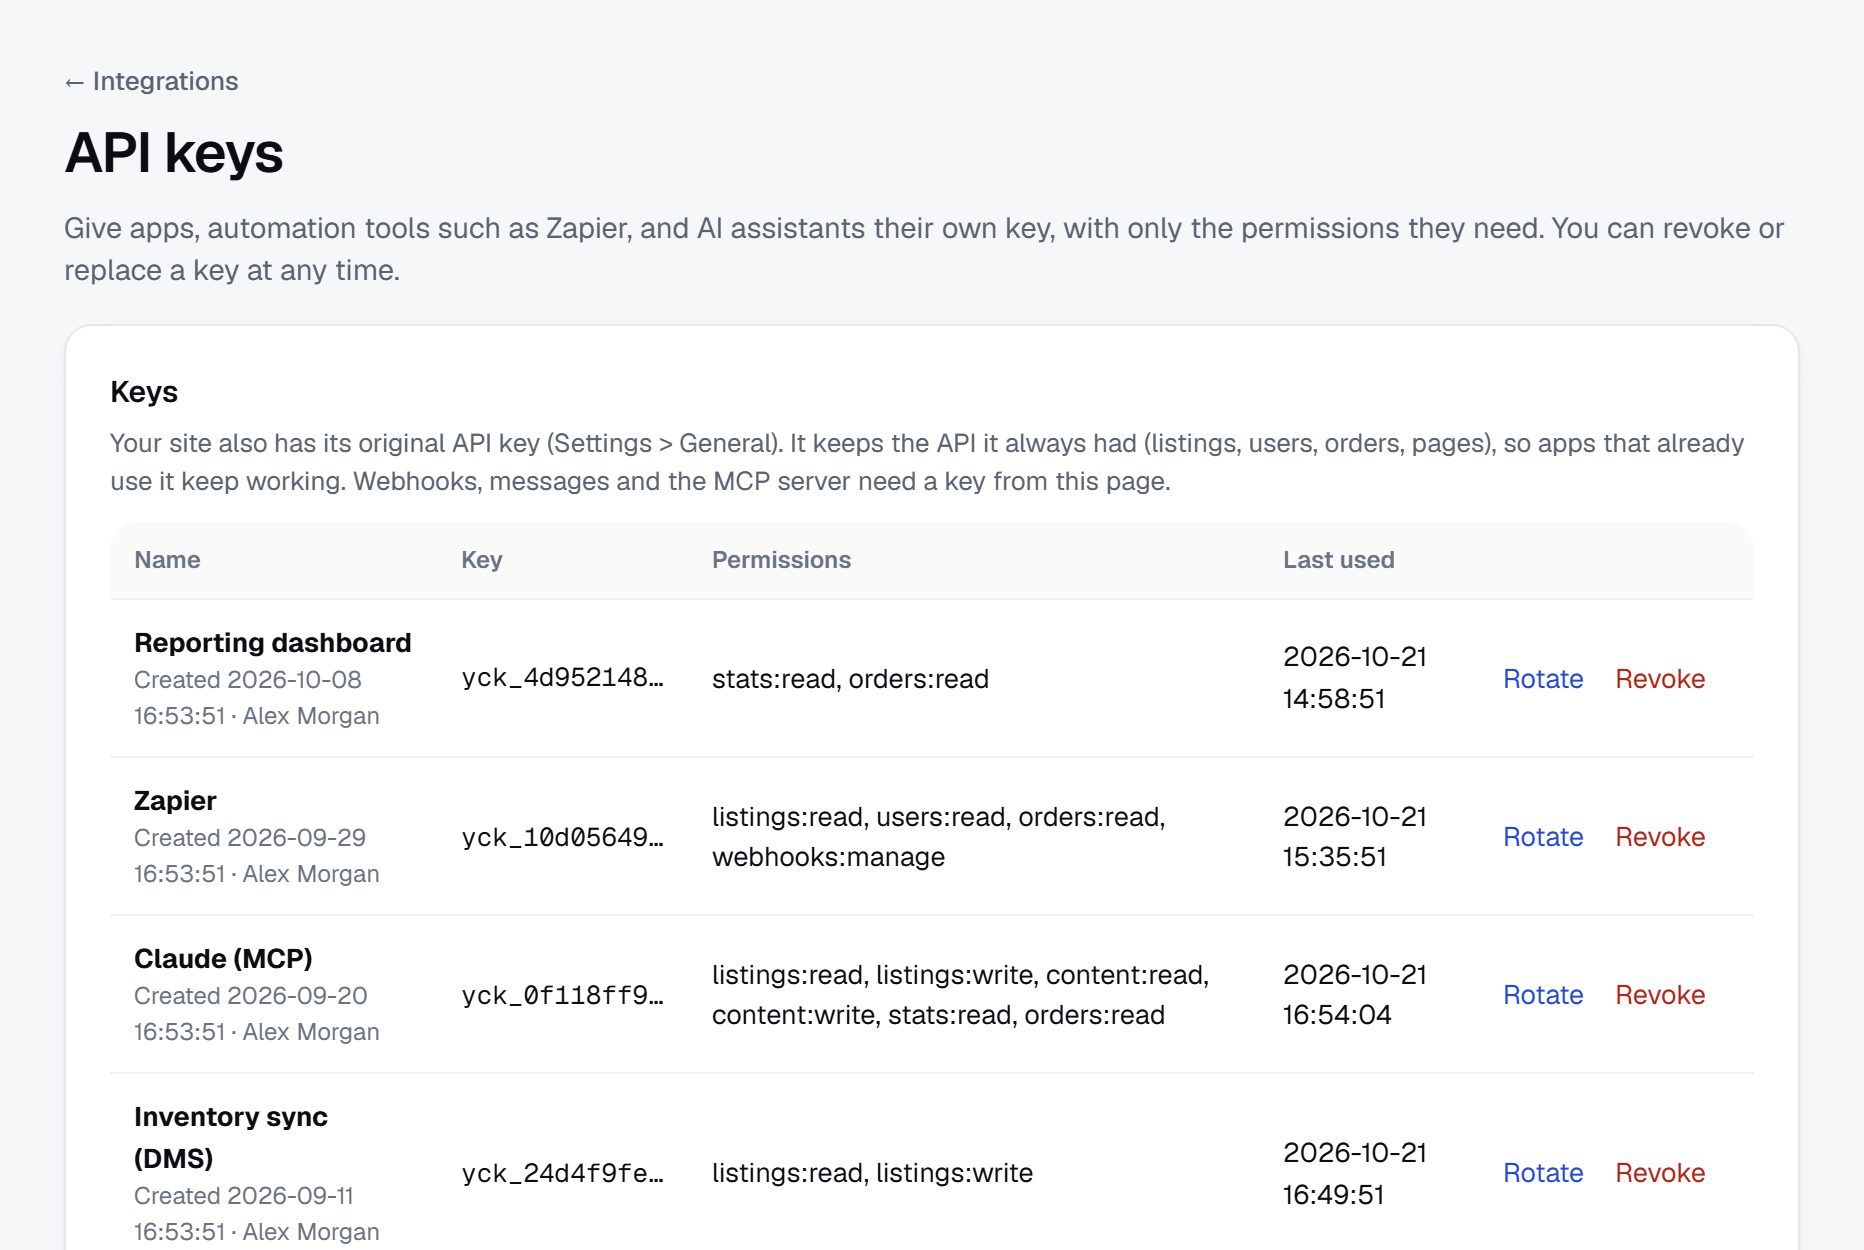Click the Last used column header
1864x1250 pixels.
pos(1338,559)
